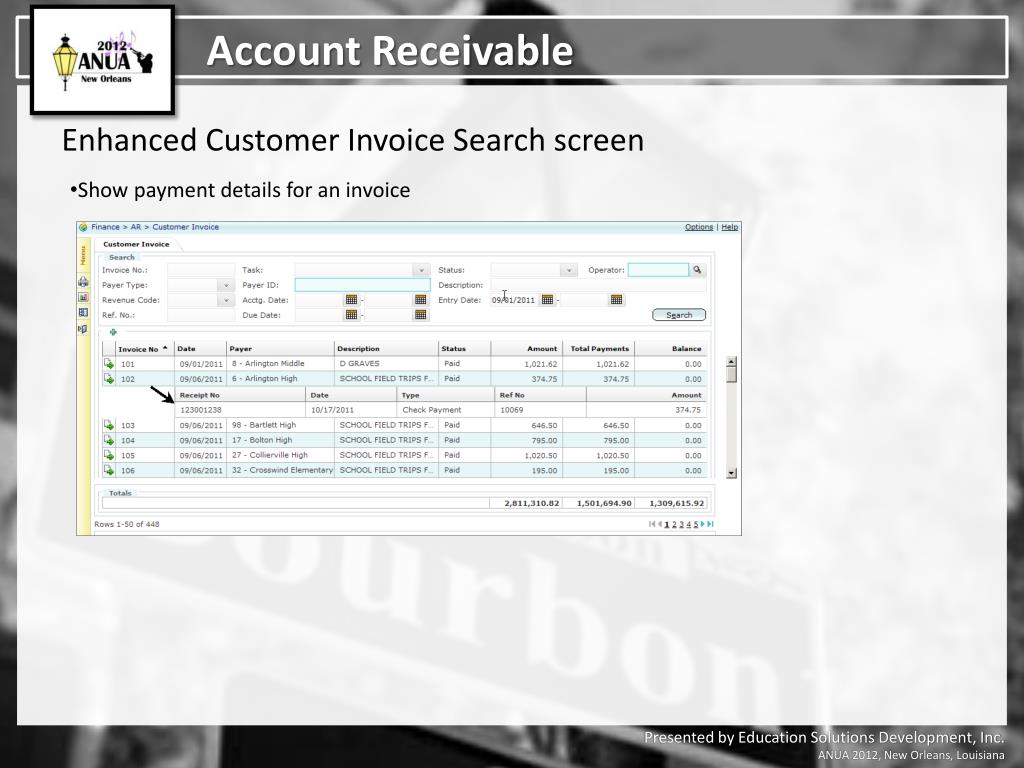1024x768 pixels.
Task: Go to the first page of results
Action: [652, 524]
